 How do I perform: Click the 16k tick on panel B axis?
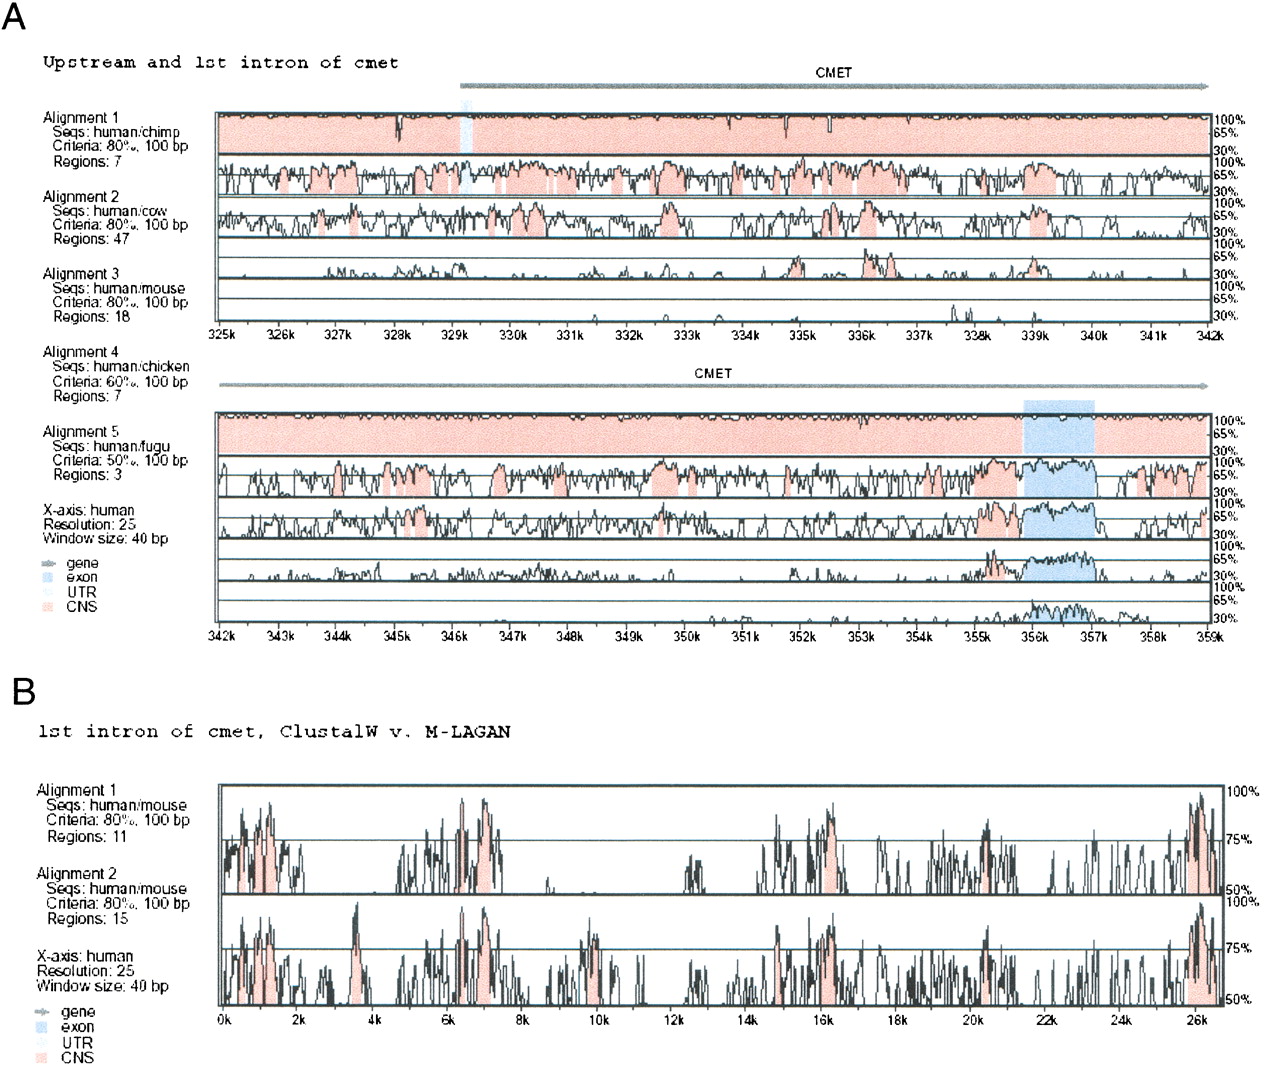click(x=823, y=1020)
